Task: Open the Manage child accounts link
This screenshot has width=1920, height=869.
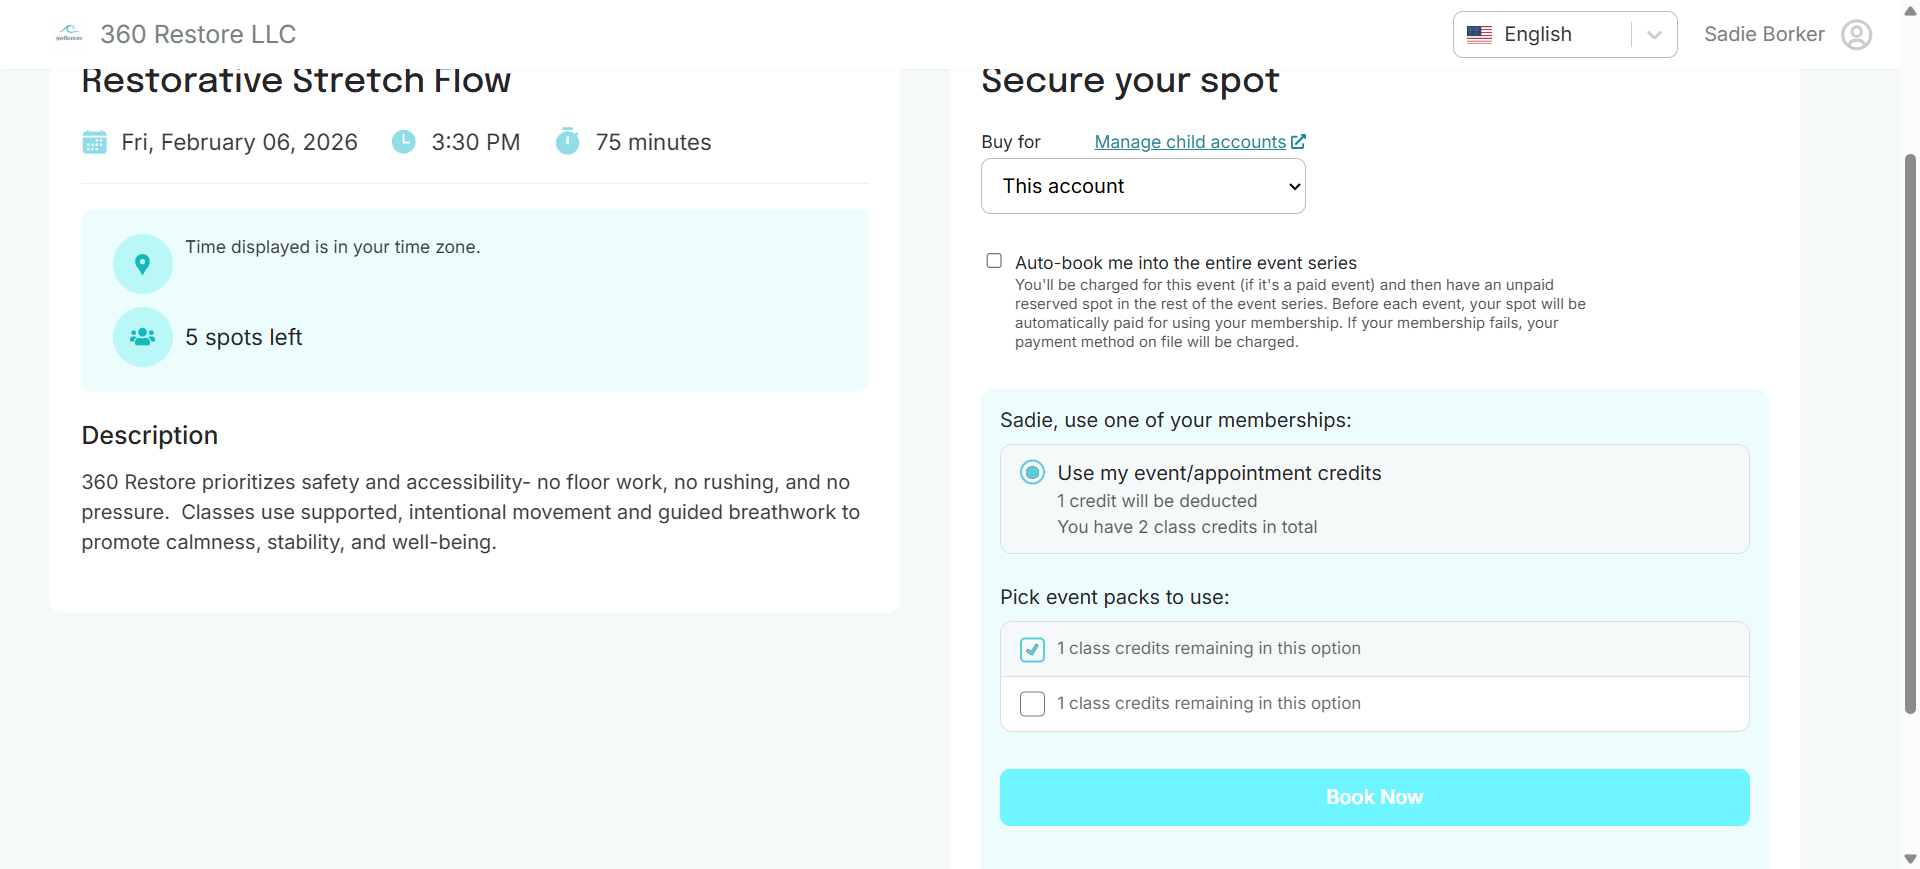Action: [1189, 141]
